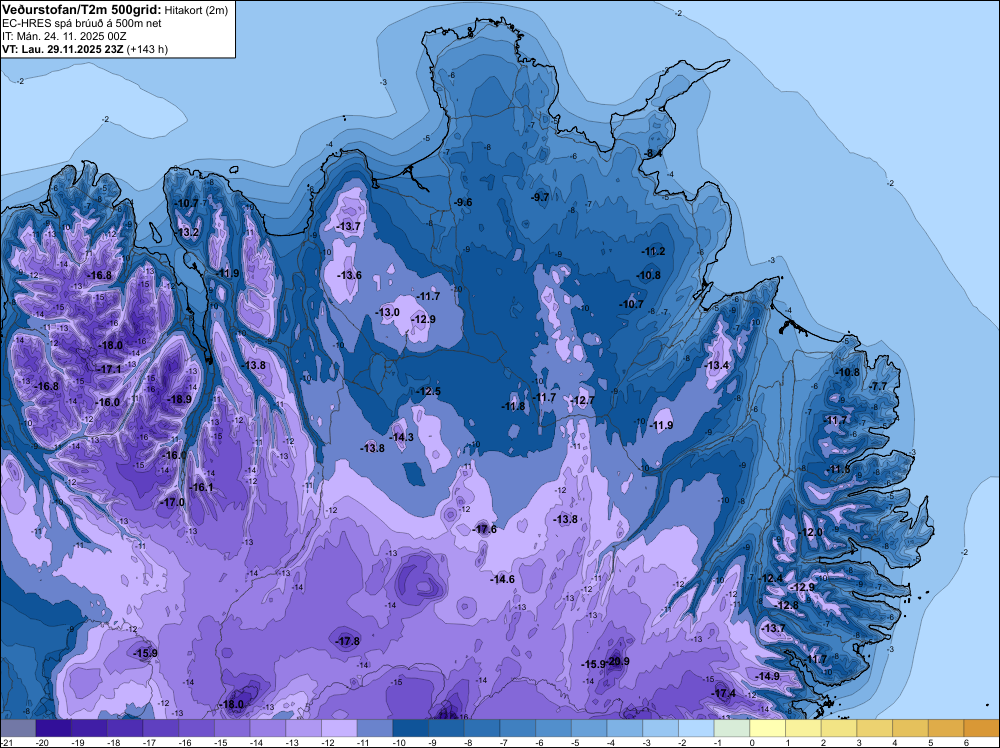The width and height of the screenshot is (1000, 748).
Task: Click the valid time 'VT: Lau. 29.11.2025 23Z'
Action: click(63, 49)
